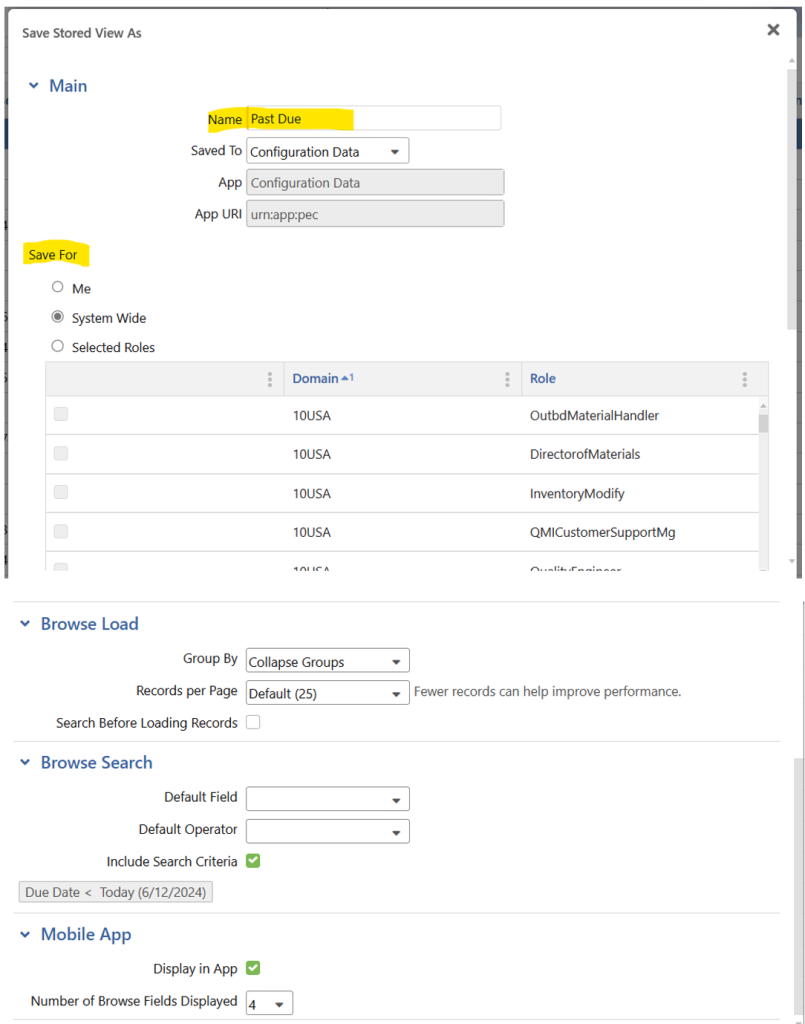805x1024 pixels.
Task: Collapse the Browse Search section
Action: coord(25,762)
